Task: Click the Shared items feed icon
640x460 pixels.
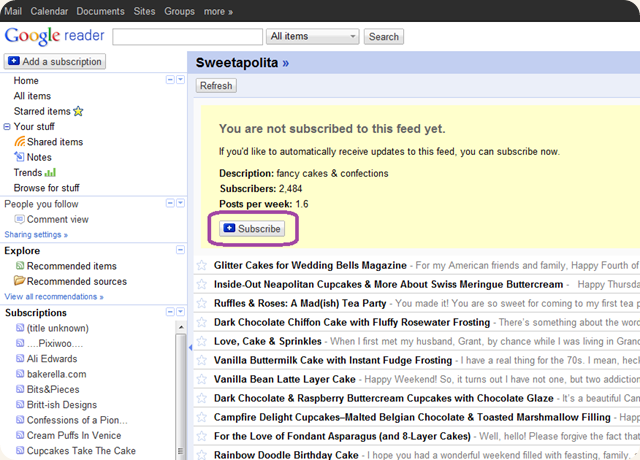Action: tap(20, 142)
